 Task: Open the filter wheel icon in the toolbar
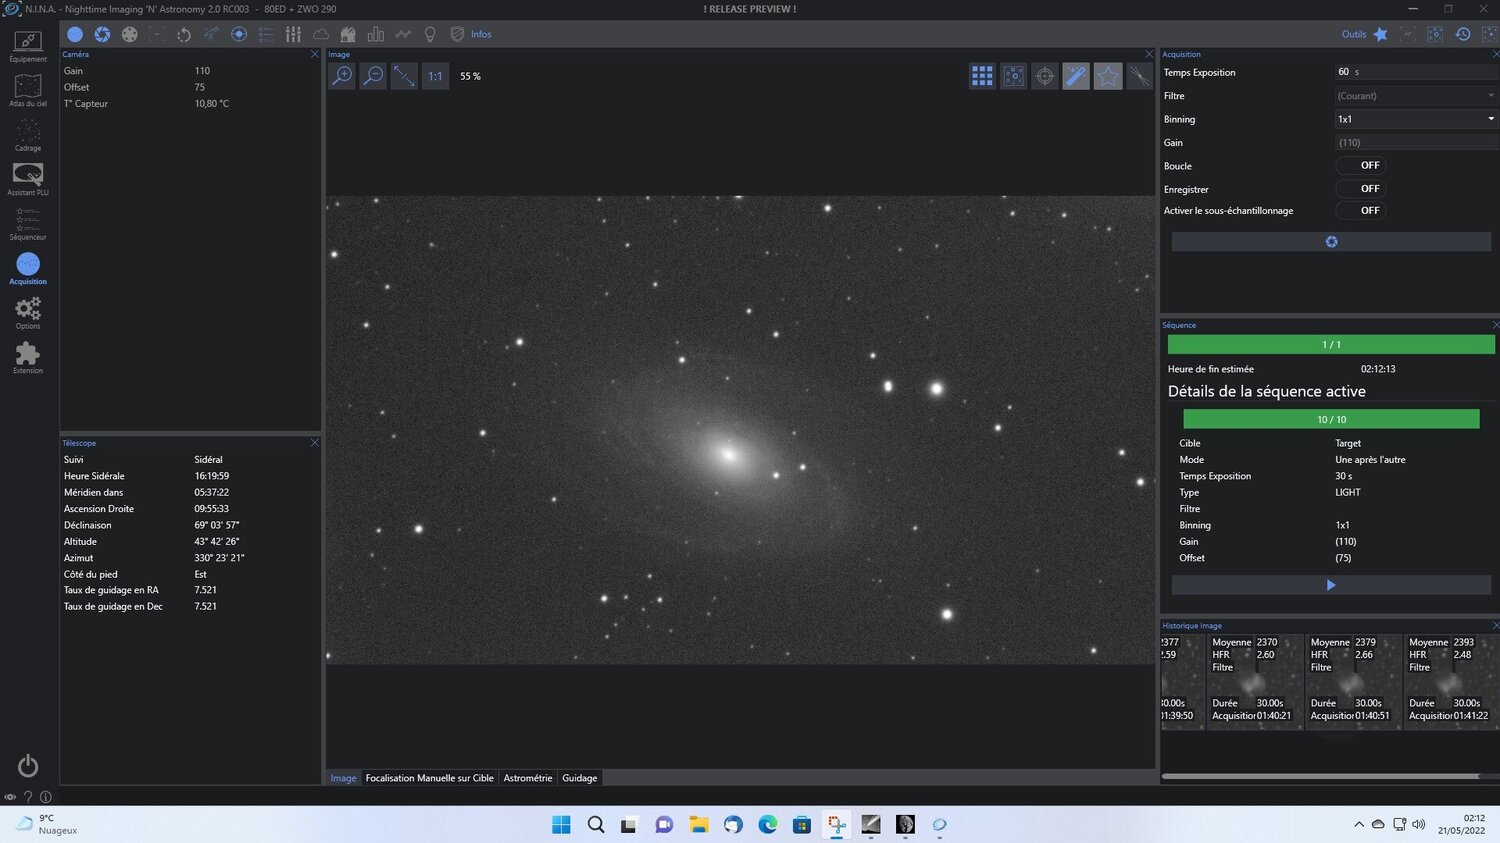pos(129,34)
